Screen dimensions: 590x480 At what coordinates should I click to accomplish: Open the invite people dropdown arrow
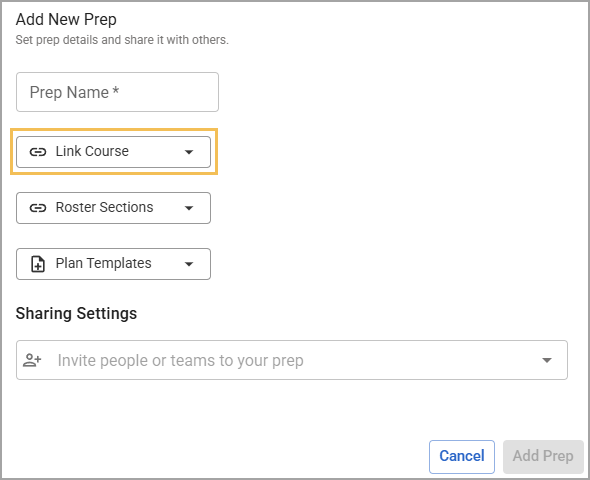coord(547,360)
